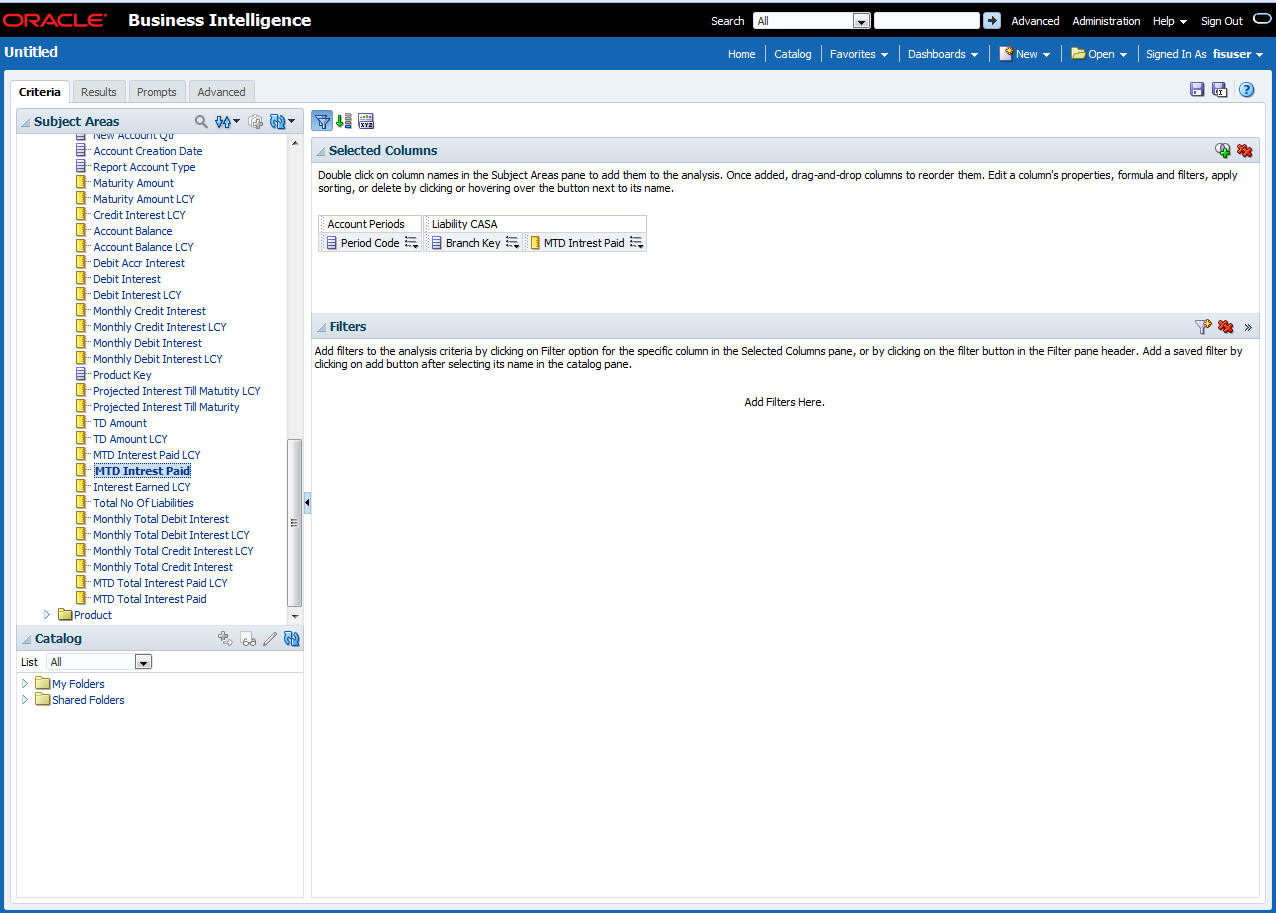
Task: Collapse the Catalog pane
Action: click(x=26, y=639)
